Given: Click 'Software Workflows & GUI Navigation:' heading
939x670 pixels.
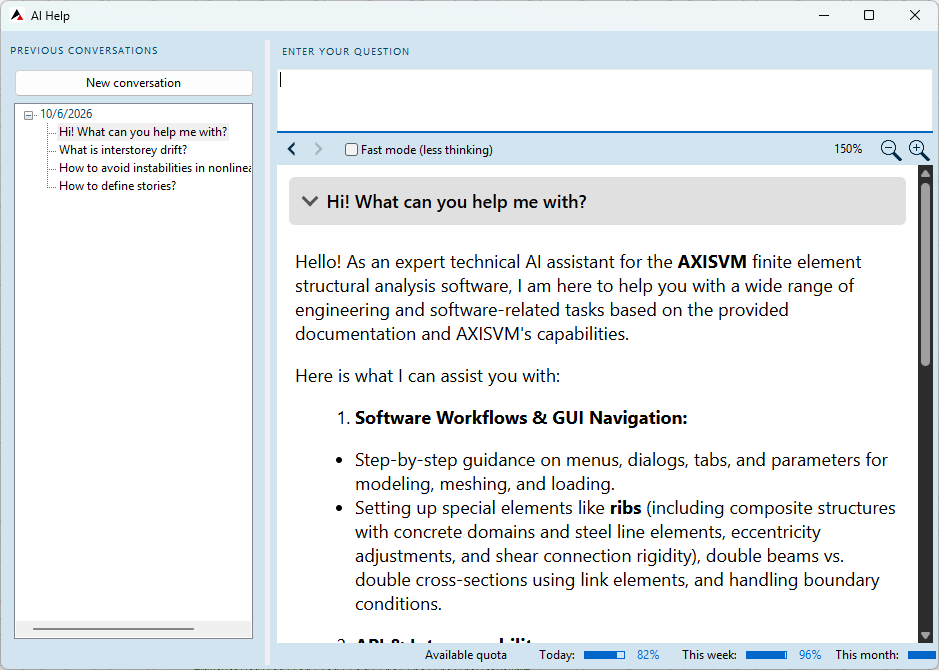Looking at the screenshot, I should pos(521,417).
